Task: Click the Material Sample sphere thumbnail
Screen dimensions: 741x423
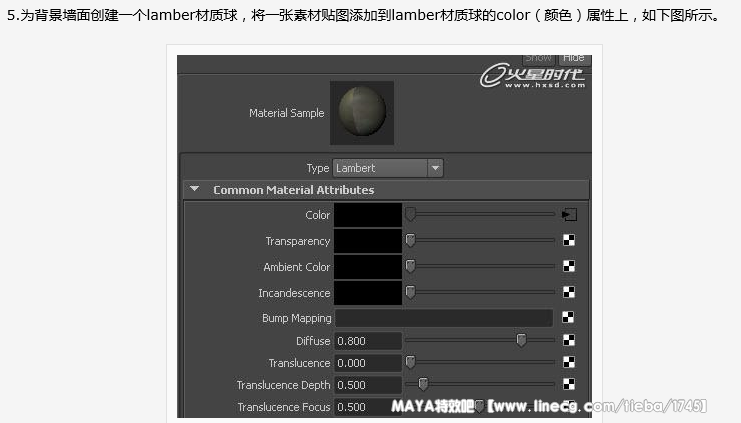Action: [361, 113]
